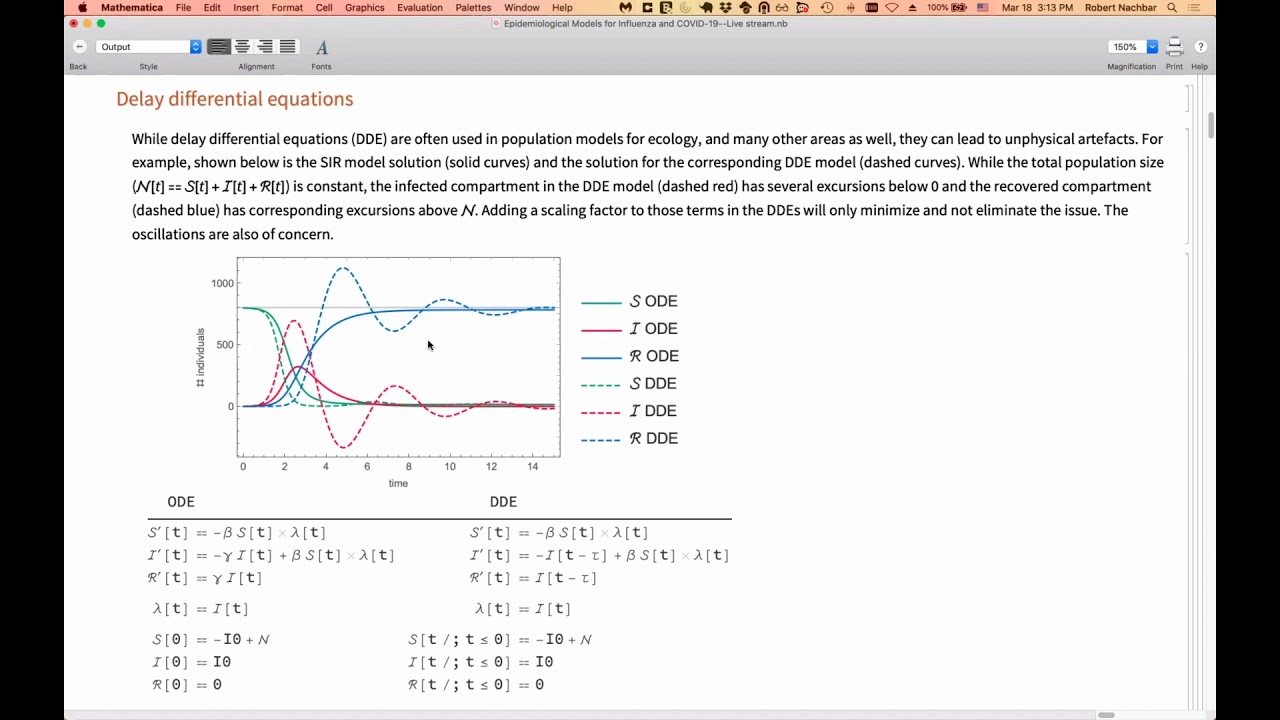Click the SIR model plot graphic
1280x720 pixels.
tap(398, 357)
